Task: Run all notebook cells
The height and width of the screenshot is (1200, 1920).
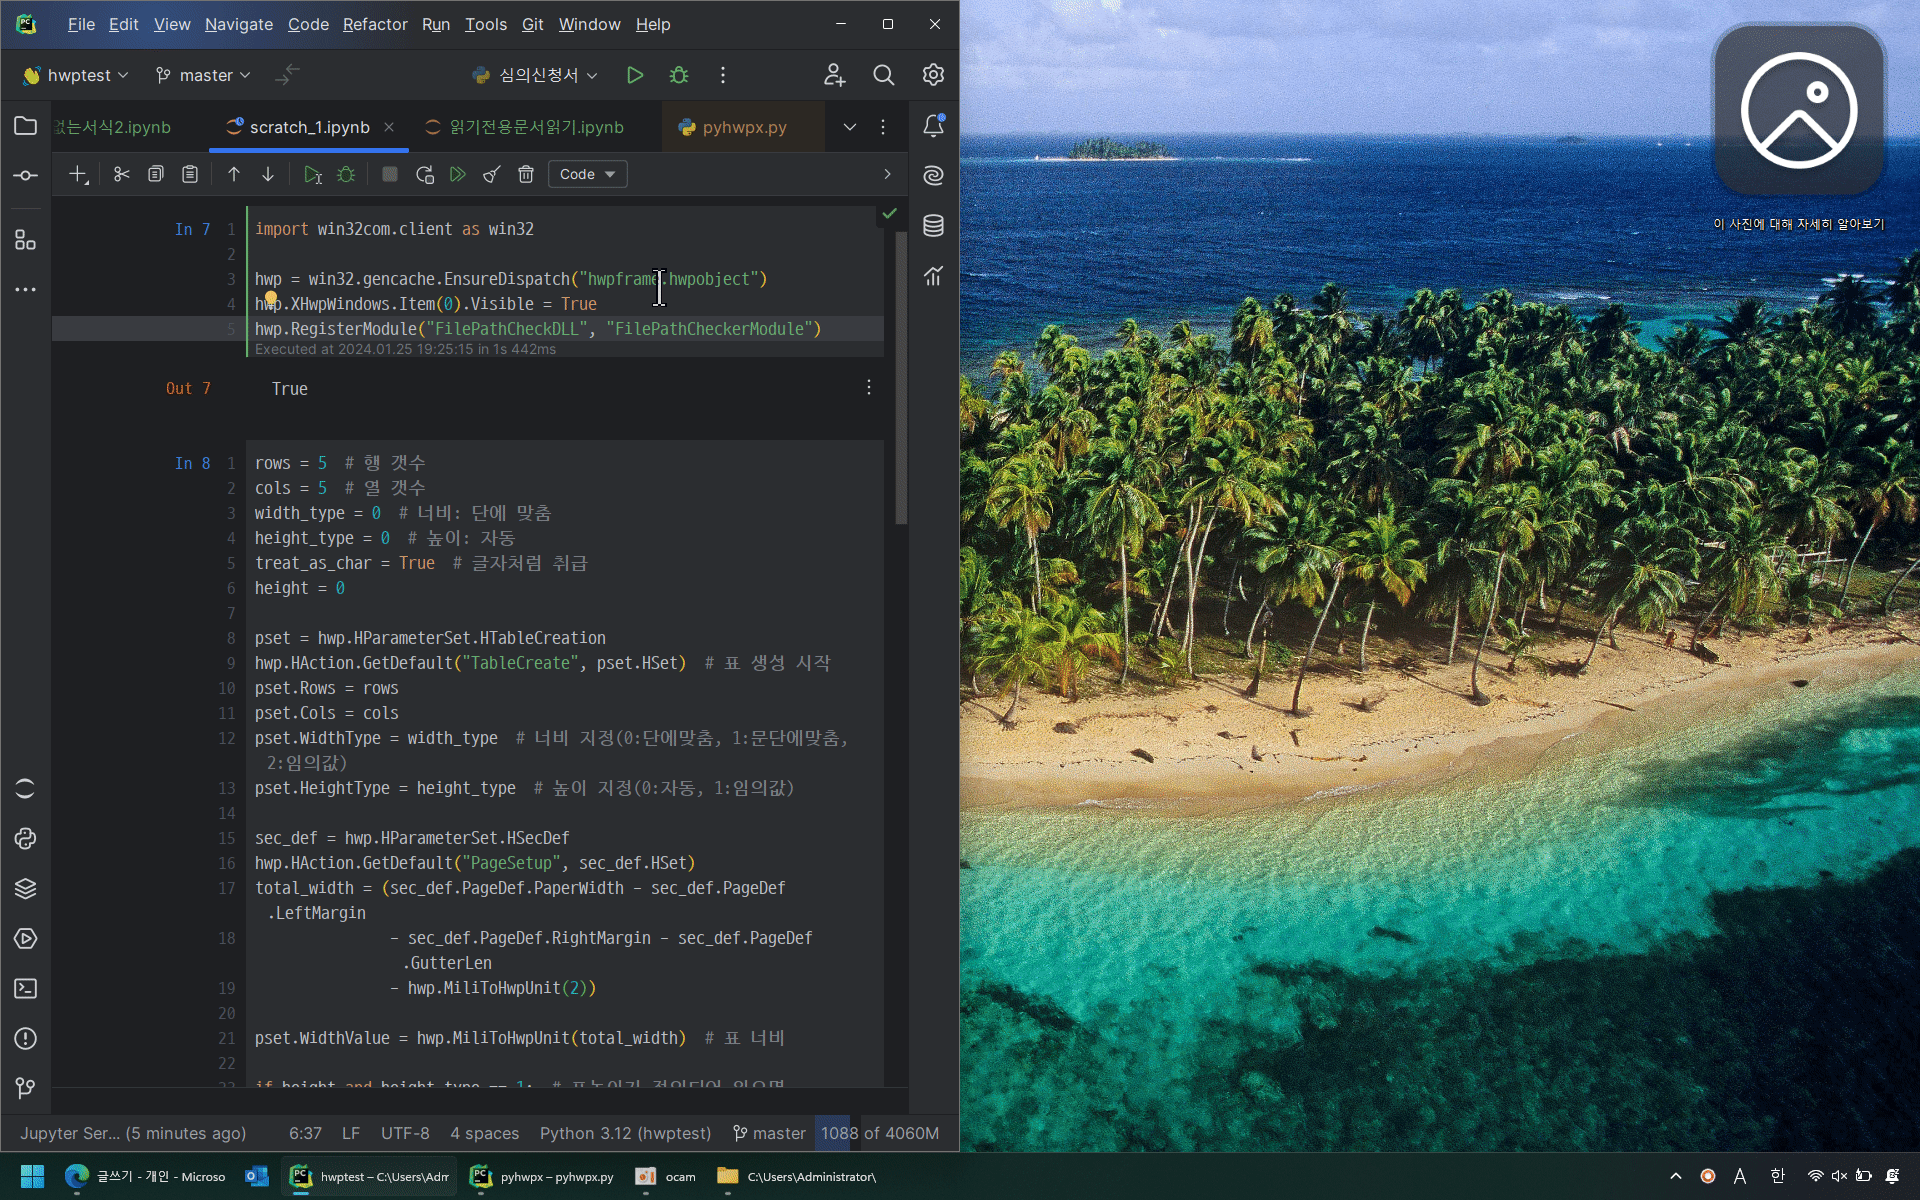Action: pos(458,175)
